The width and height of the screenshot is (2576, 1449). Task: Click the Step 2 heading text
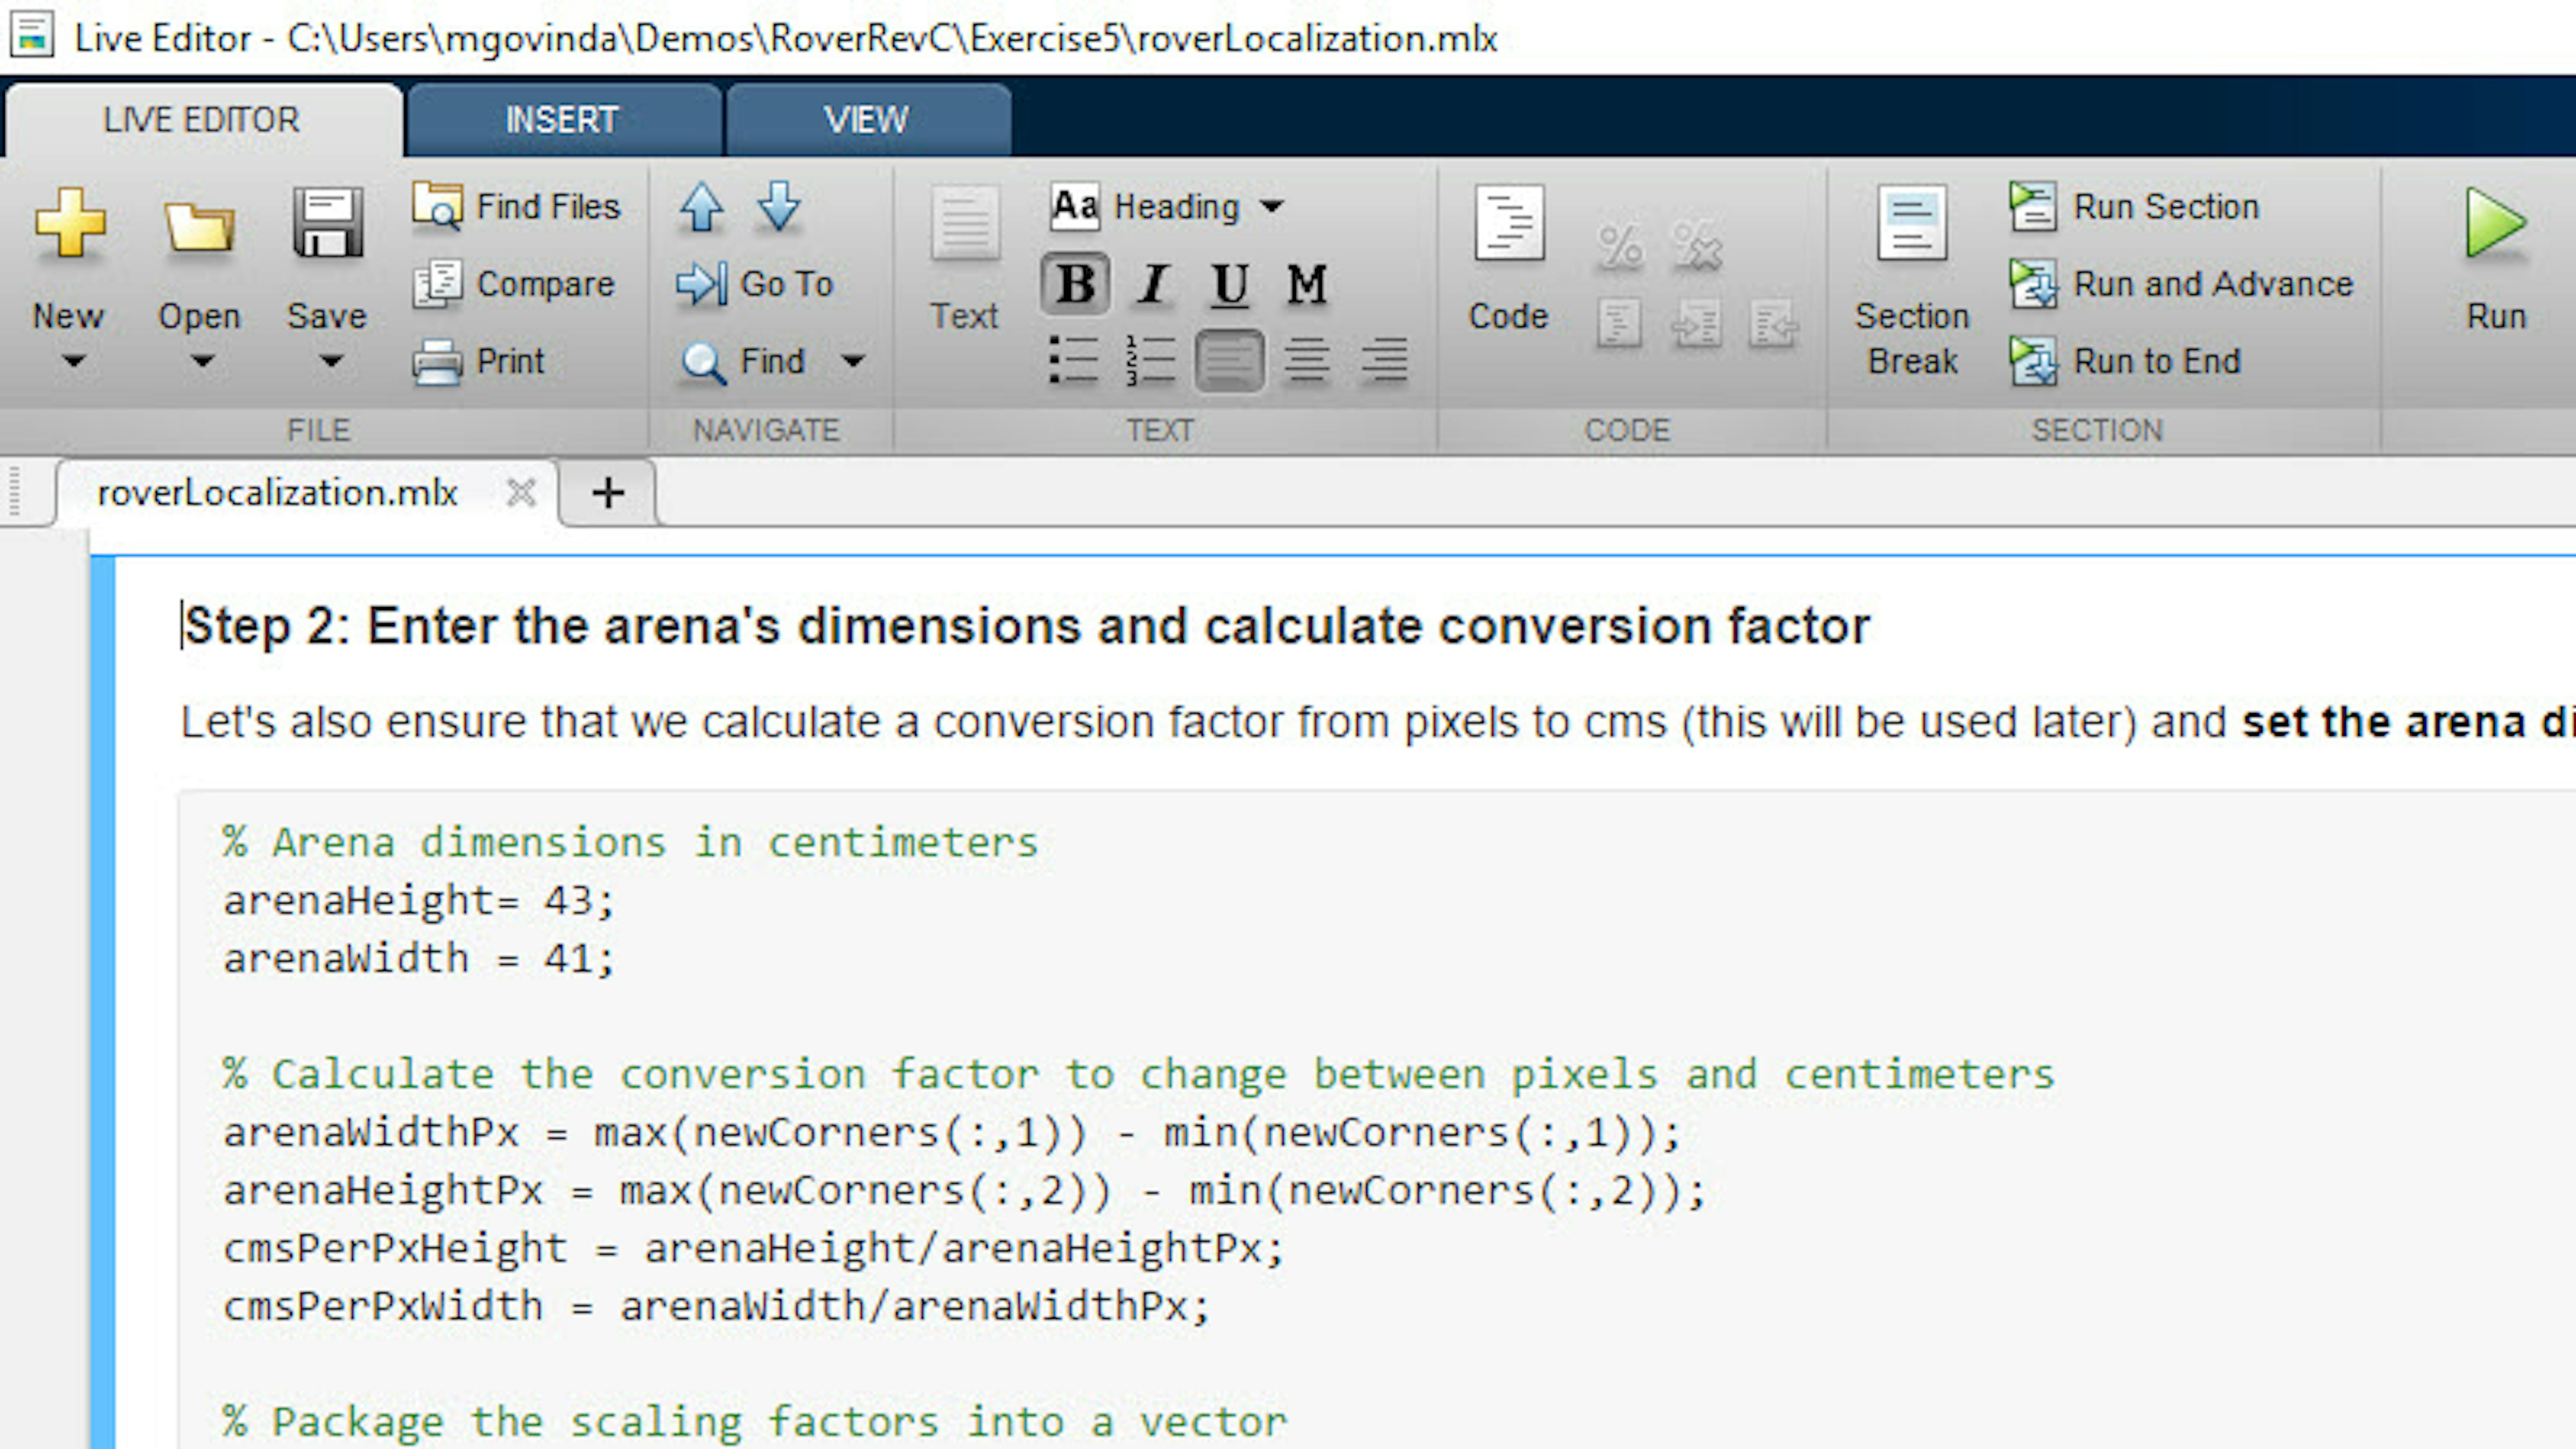pyautogui.click(x=1027, y=626)
